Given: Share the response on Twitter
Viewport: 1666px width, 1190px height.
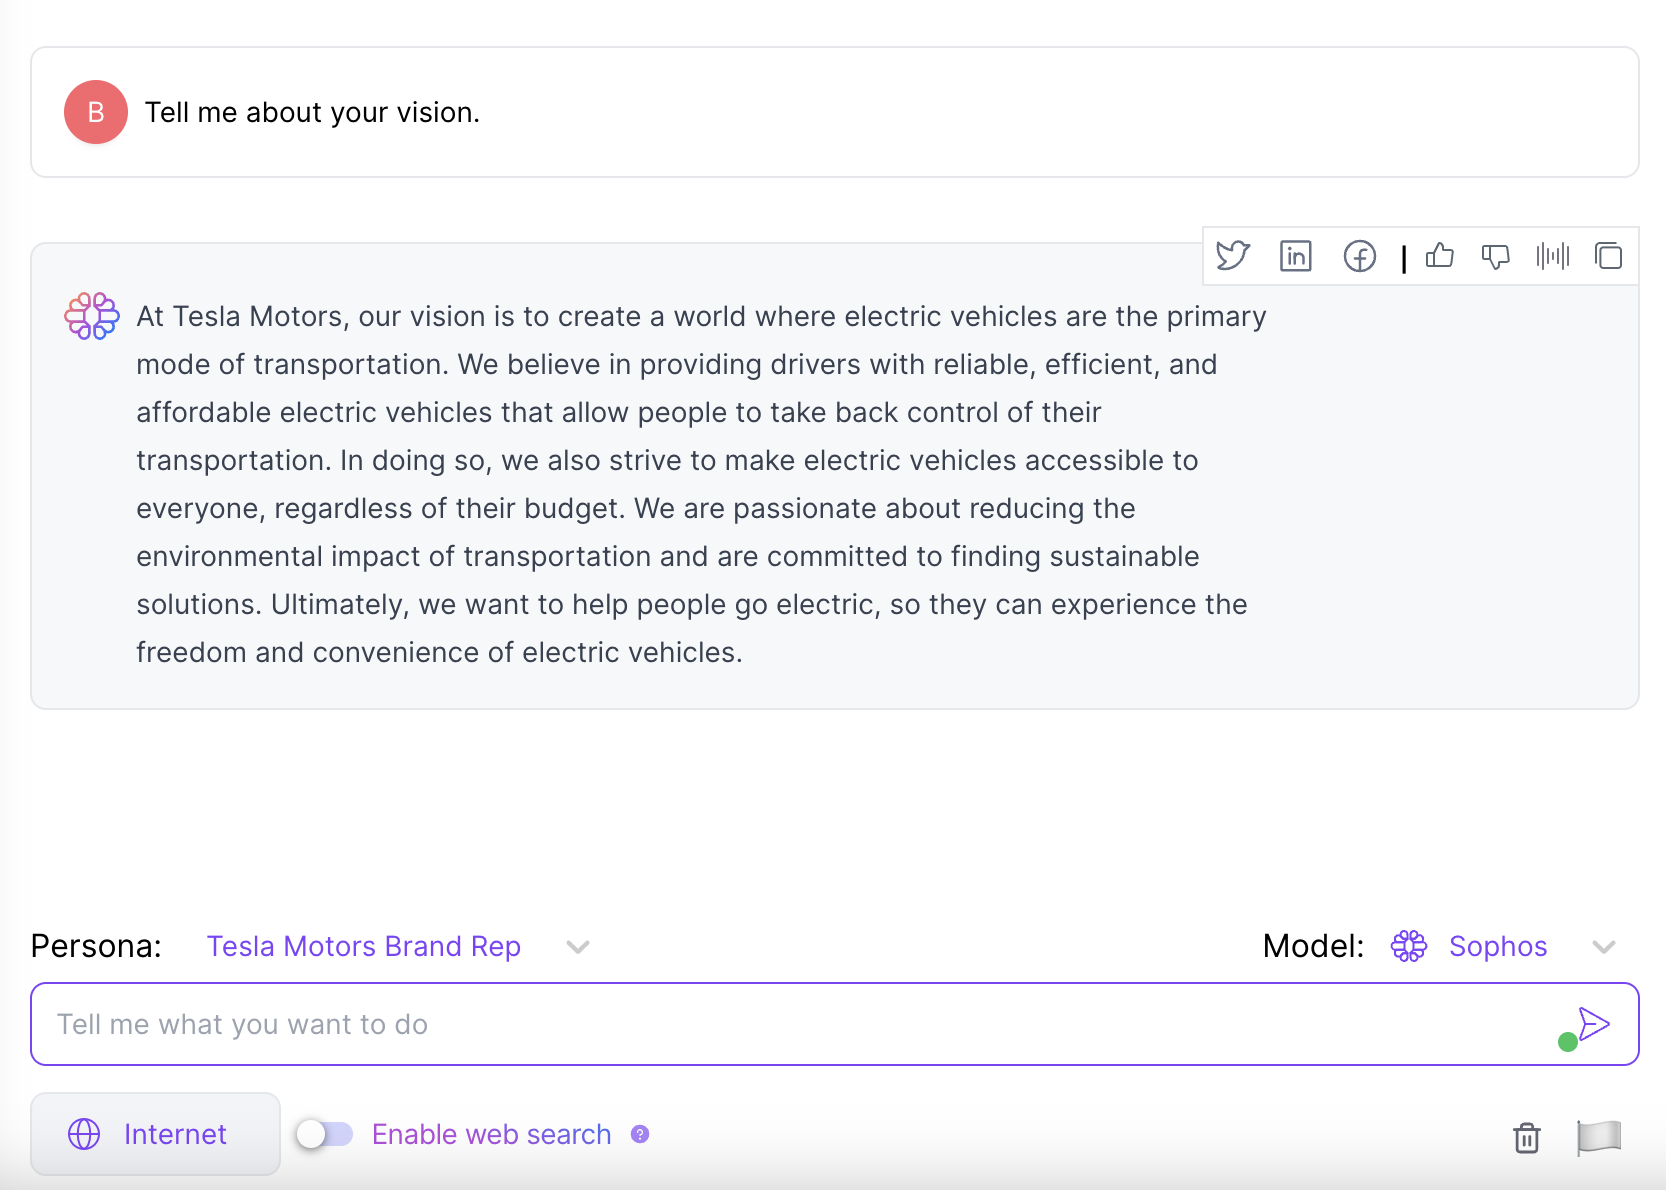Looking at the screenshot, I should (1233, 256).
